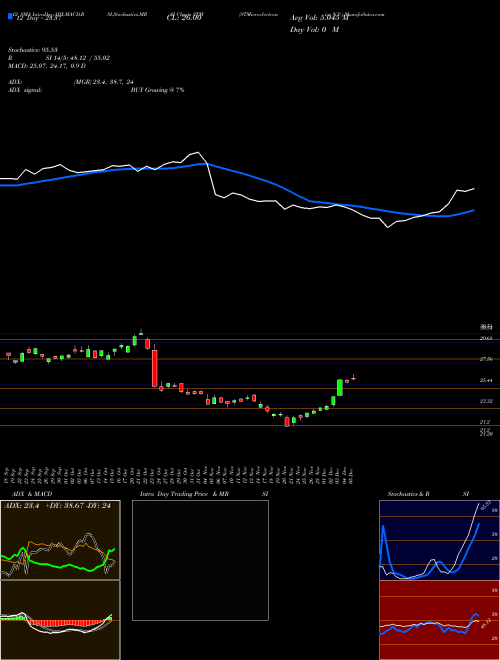The width and height of the screenshot is (500, 660).
Task: Click the 'Day Vol: 0 M' label
Action: click(x=314, y=30)
